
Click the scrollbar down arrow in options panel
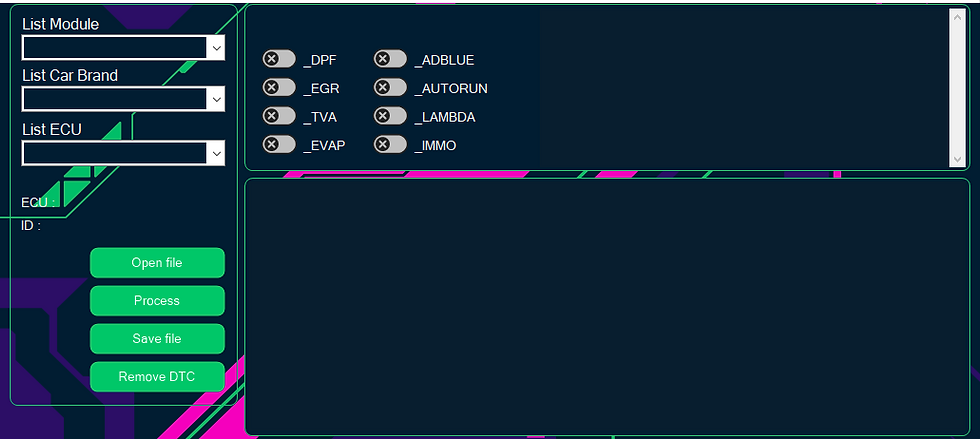pyautogui.click(x=958, y=159)
